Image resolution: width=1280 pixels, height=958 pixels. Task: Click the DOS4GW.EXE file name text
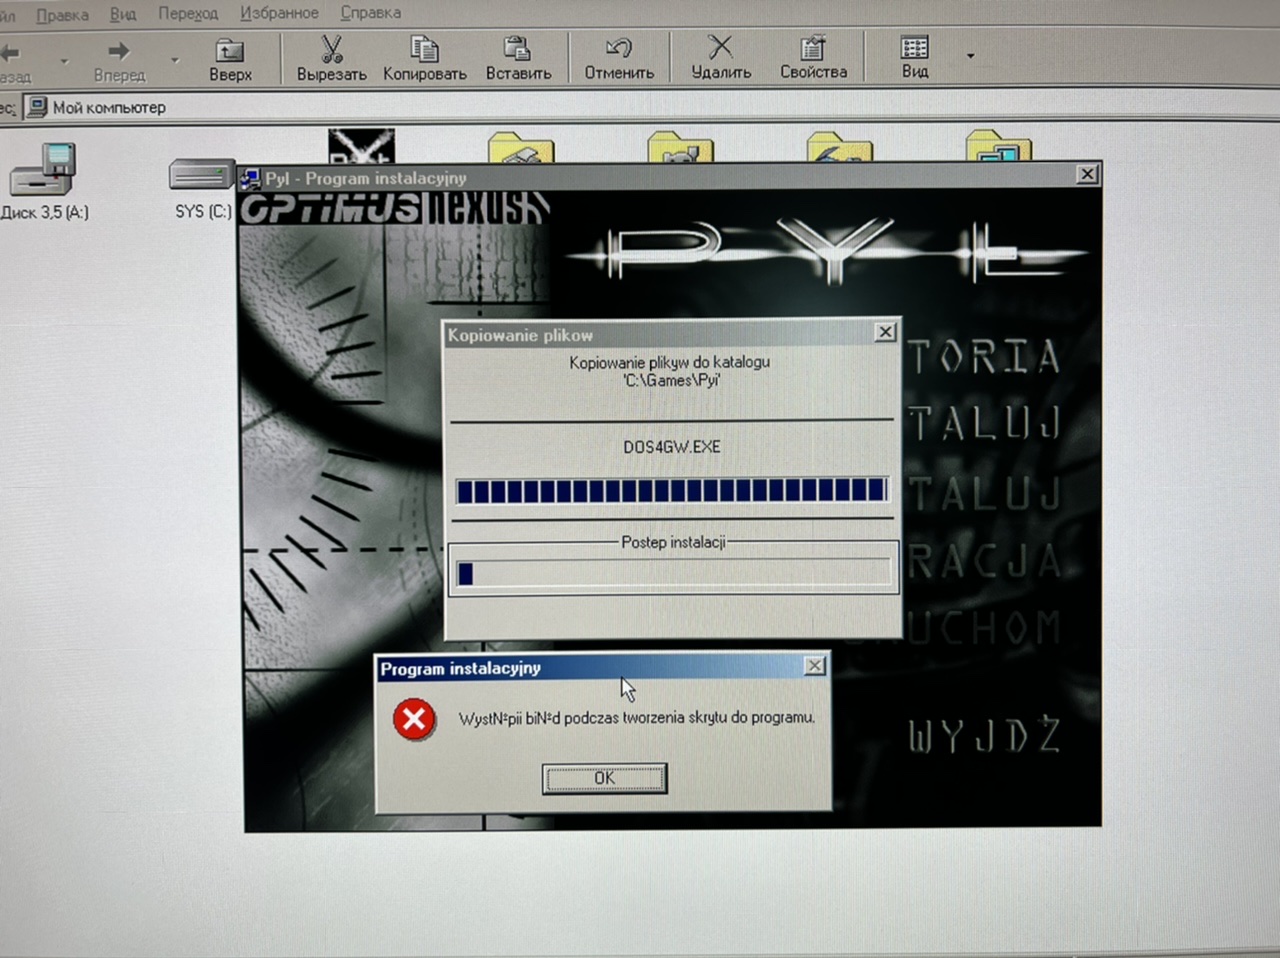pos(672,447)
